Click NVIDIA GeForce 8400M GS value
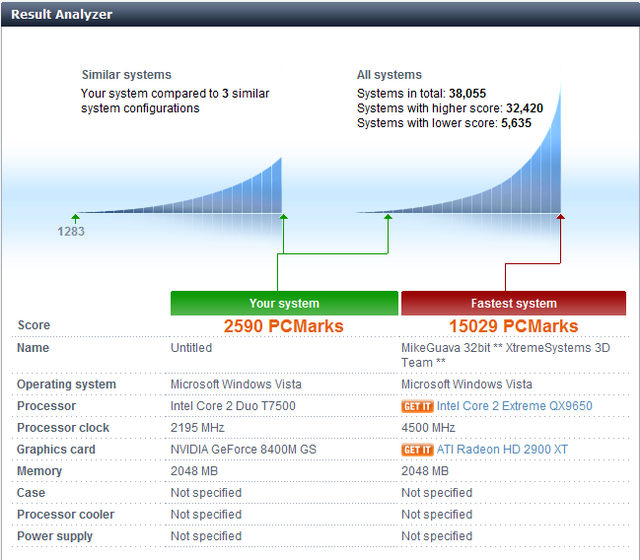Image resolution: width=640 pixels, height=560 pixels. [243, 449]
